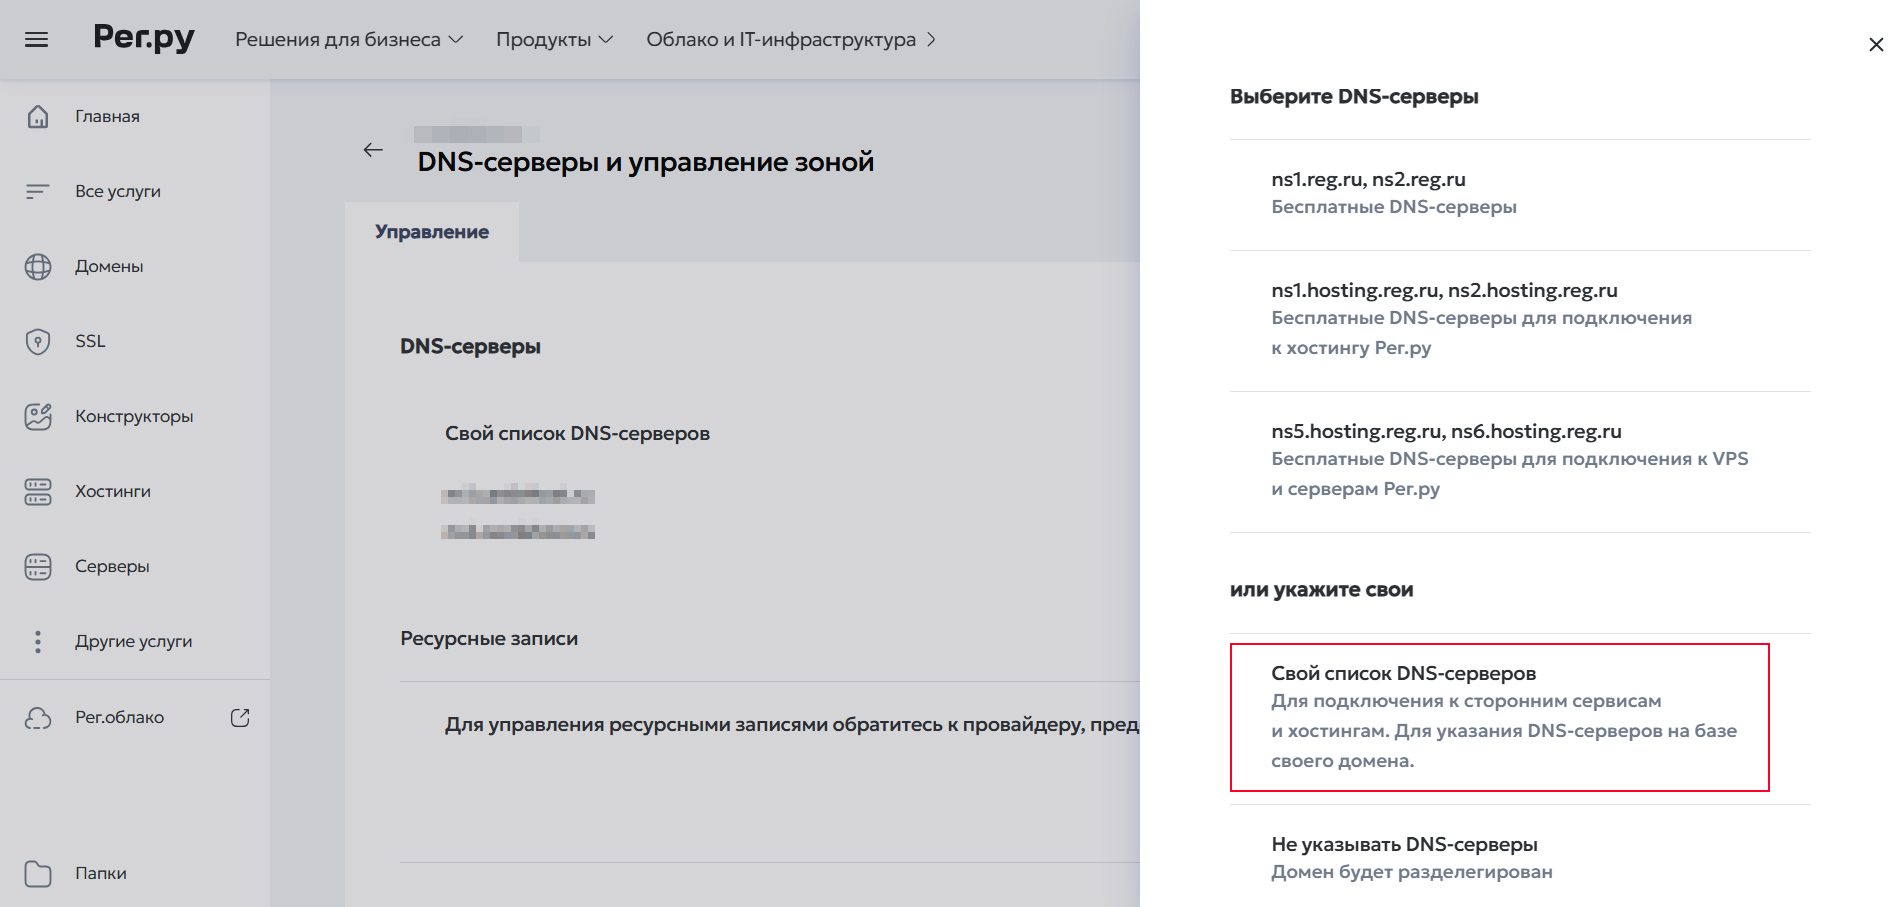The image size is (1900, 907).
Task: Open Все услуги in sidebar
Action: click(x=117, y=191)
